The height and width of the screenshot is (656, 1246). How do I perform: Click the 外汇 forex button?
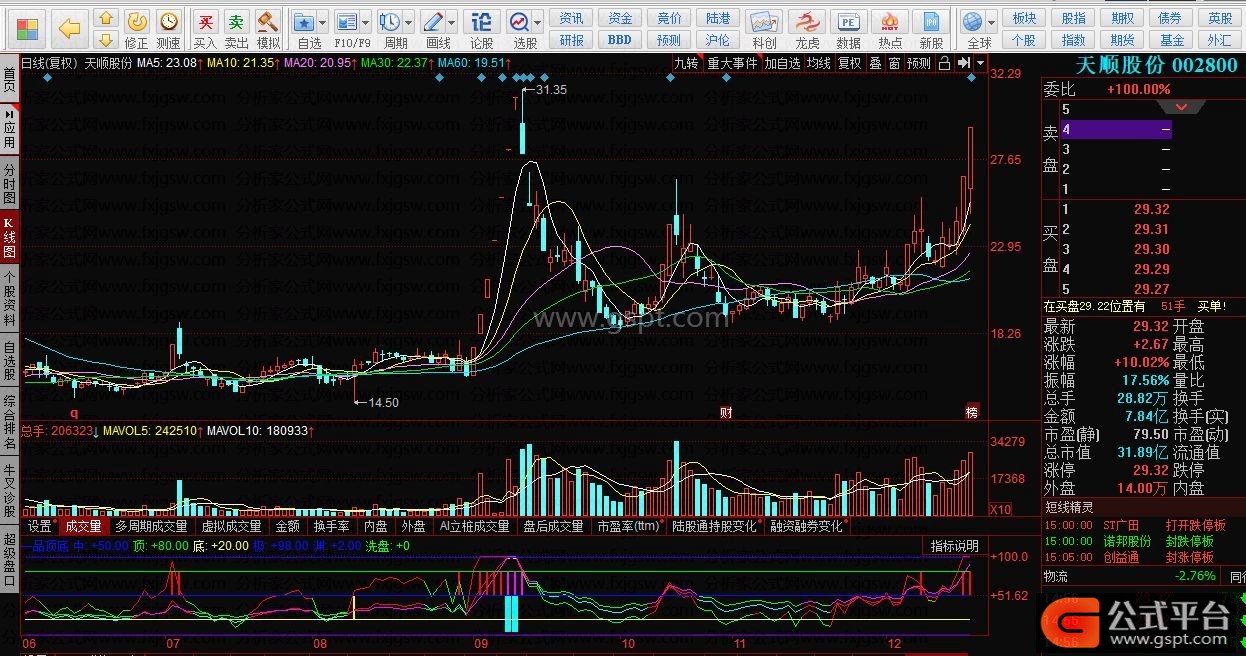click(1220, 40)
